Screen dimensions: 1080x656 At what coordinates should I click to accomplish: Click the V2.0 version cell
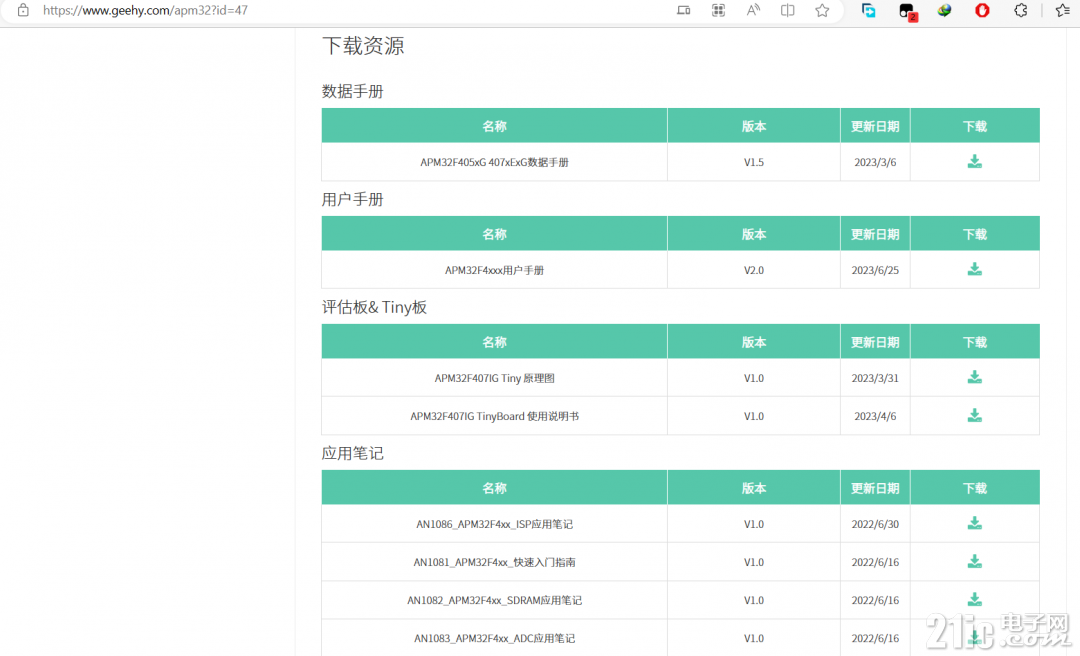[x=754, y=270]
